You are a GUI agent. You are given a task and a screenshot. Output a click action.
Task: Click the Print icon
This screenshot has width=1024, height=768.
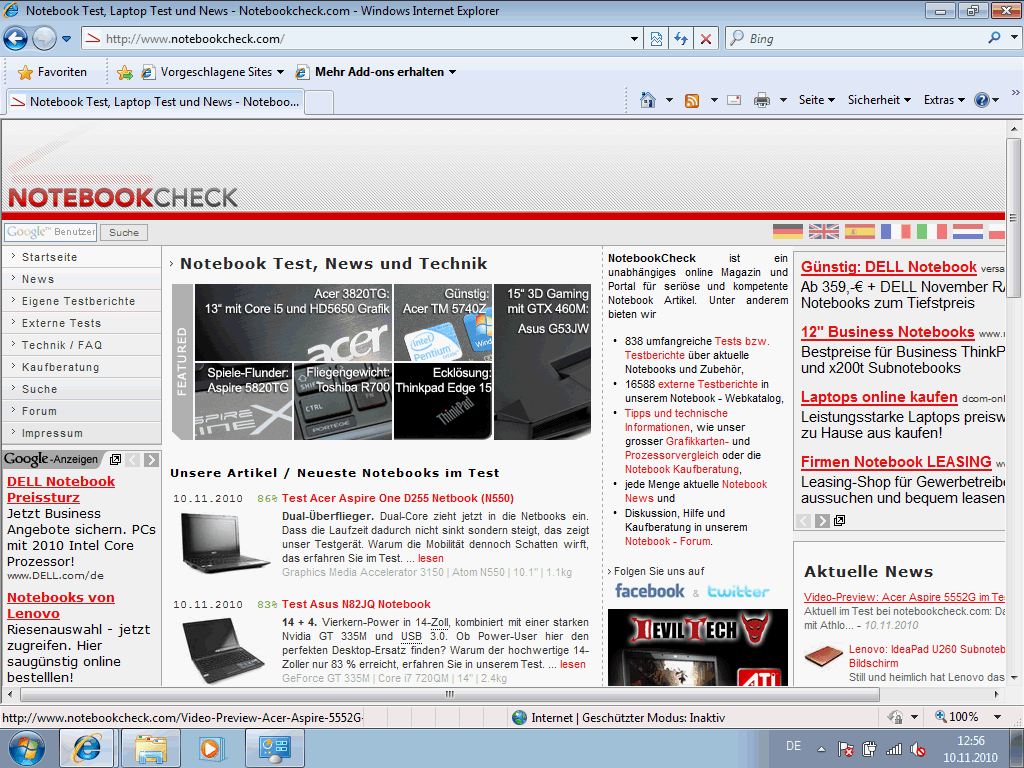click(761, 101)
